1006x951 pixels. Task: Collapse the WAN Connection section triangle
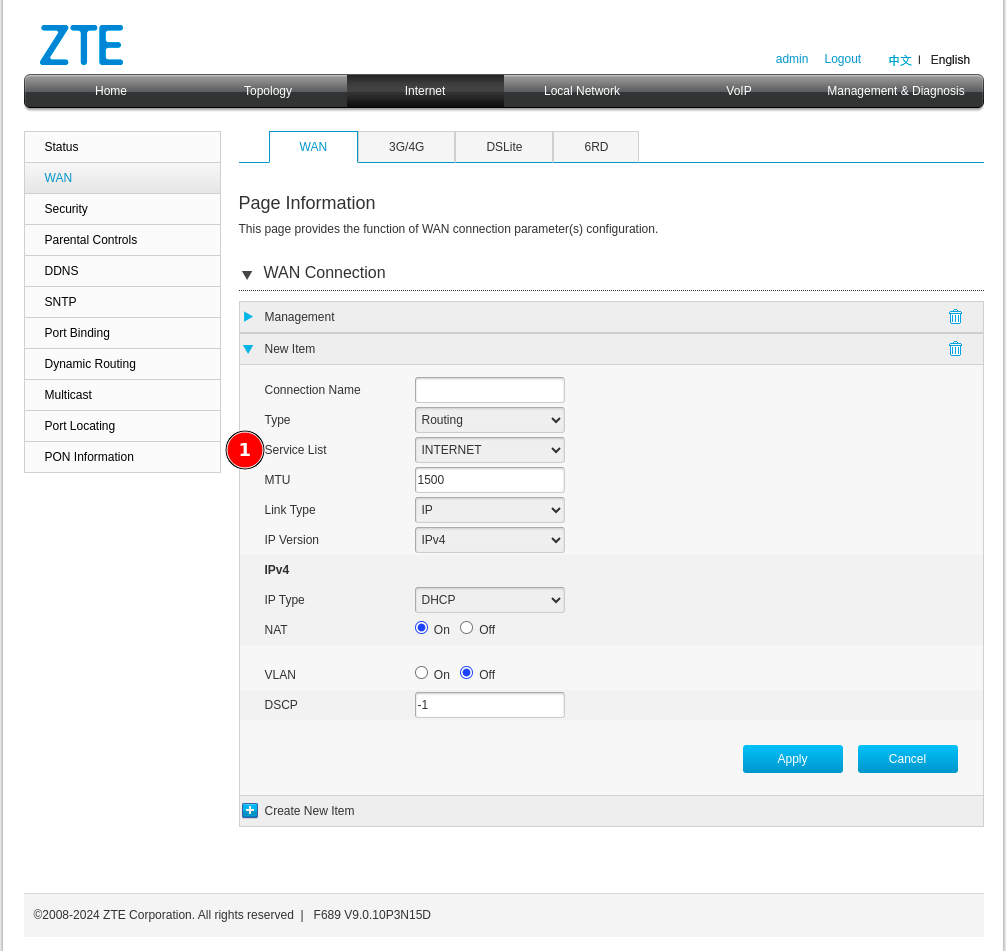click(x=247, y=275)
